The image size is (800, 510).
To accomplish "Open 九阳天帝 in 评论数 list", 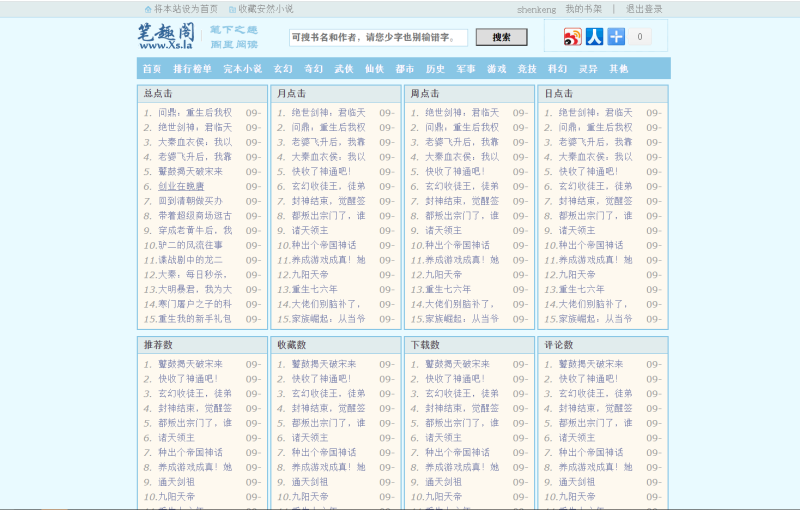I will tap(577, 497).
